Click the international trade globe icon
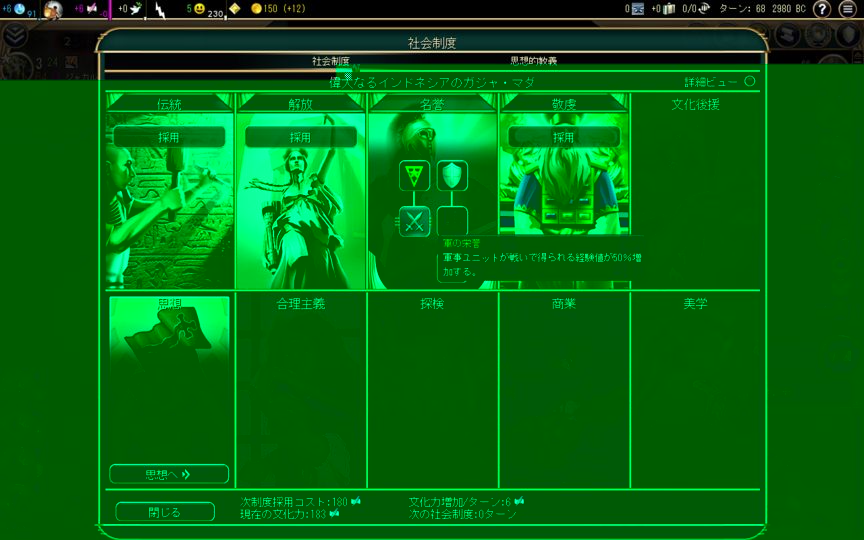Image resolution: width=864 pixels, height=540 pixels. point(705,8)
